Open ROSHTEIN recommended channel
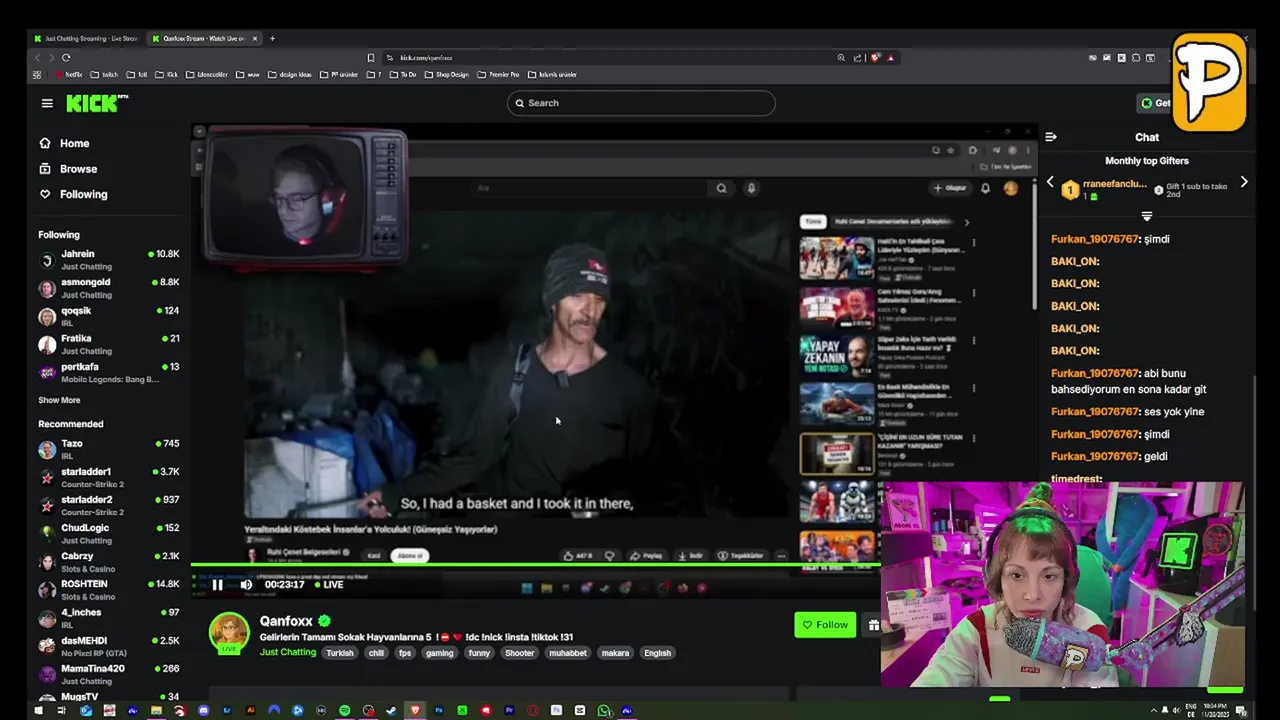Image resolution: width=1280 pixels, height=720 pixels. click(109, 590)
